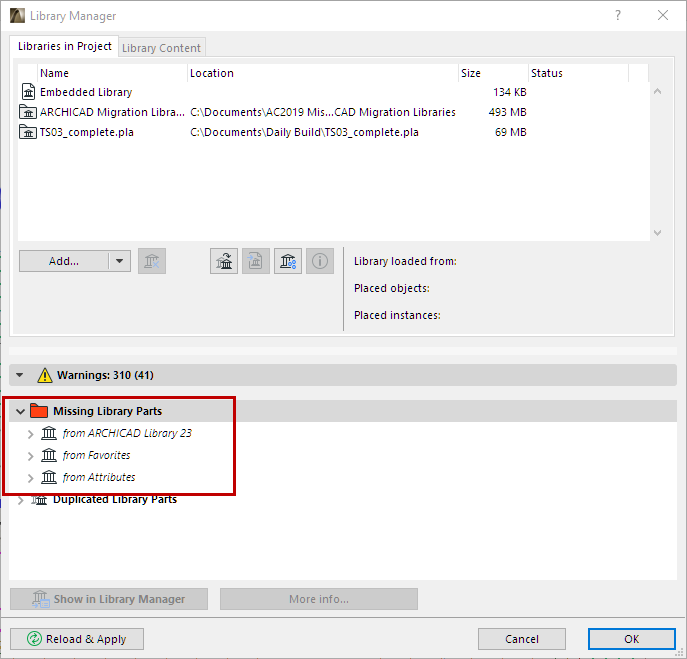The image size is (687, 659).
Task: Select from Favorites item
Action: tap(96, 455)
